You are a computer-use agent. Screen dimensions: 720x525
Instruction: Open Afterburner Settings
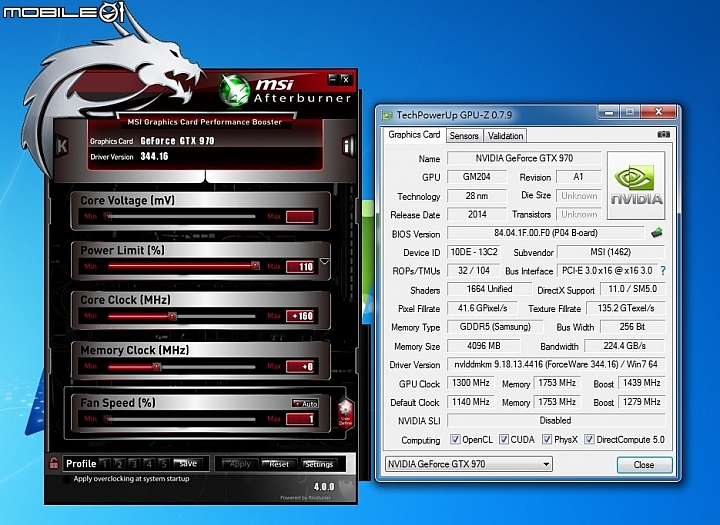pos(319,464)
